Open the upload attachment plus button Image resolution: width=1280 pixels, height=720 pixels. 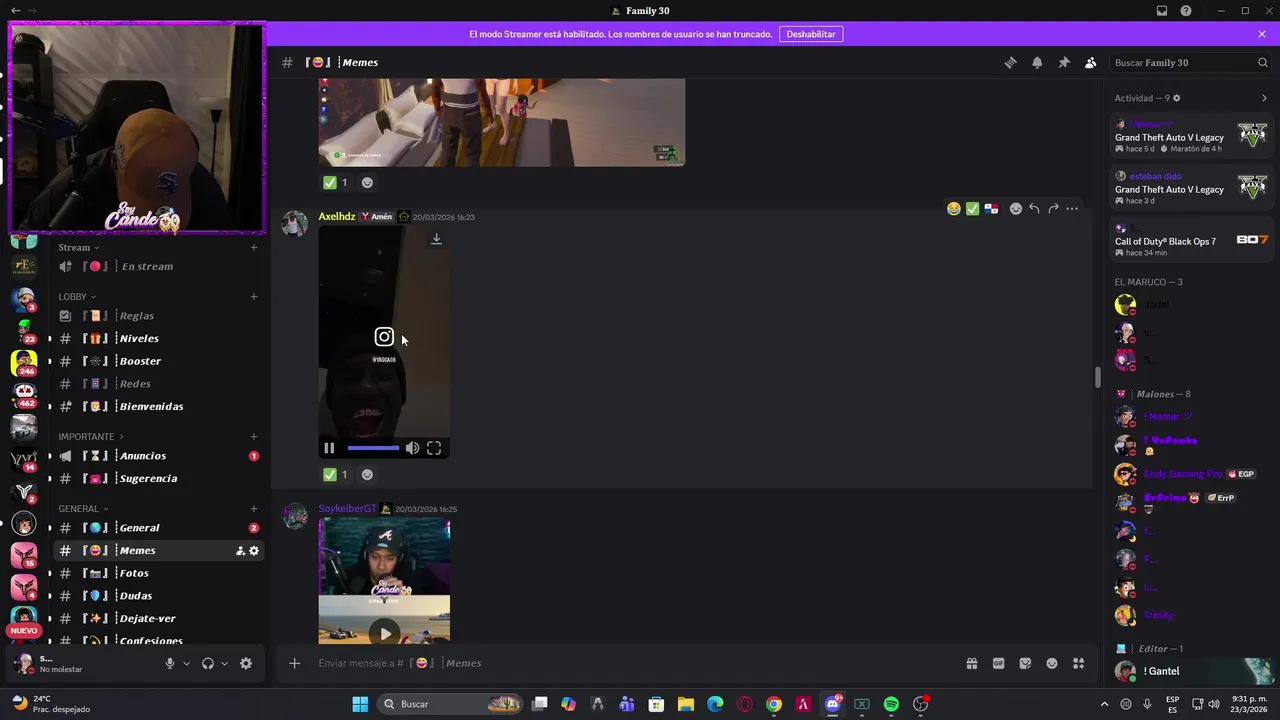click(294, 663)
